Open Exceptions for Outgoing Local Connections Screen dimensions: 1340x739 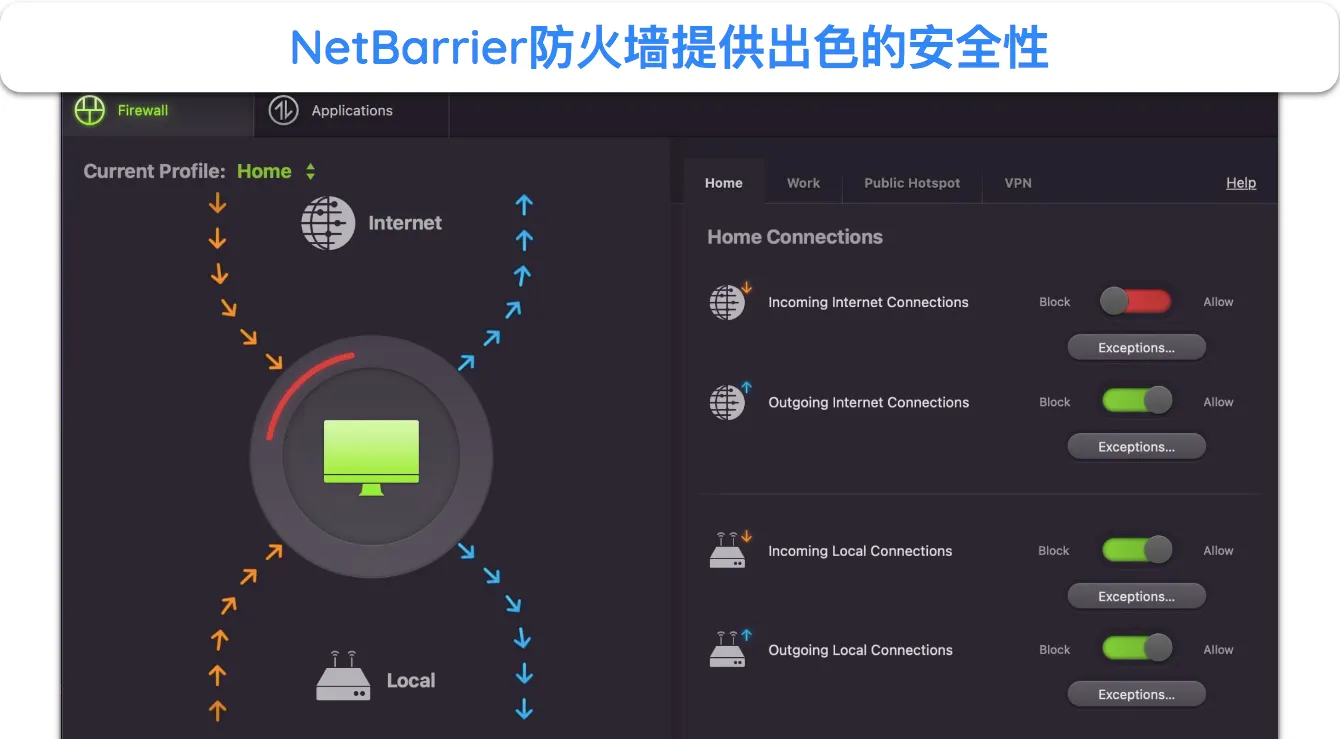pos(1136,694)
